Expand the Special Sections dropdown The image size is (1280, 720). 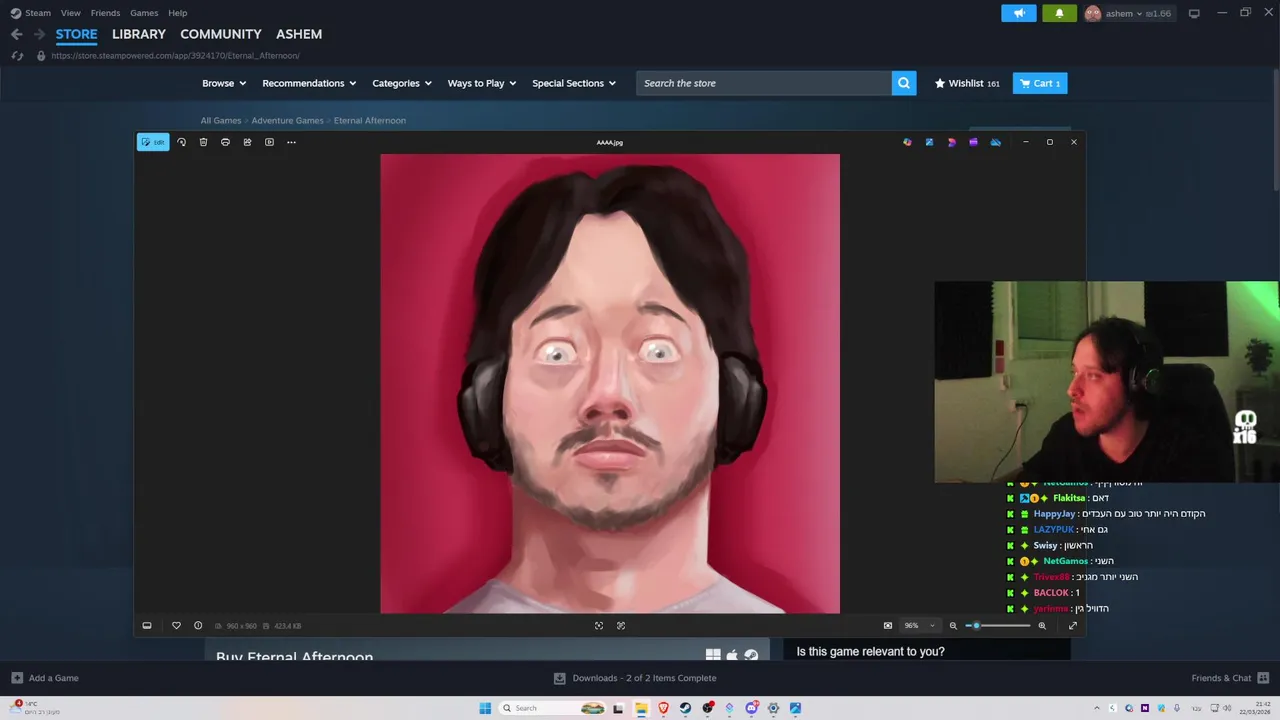[574, 83]
